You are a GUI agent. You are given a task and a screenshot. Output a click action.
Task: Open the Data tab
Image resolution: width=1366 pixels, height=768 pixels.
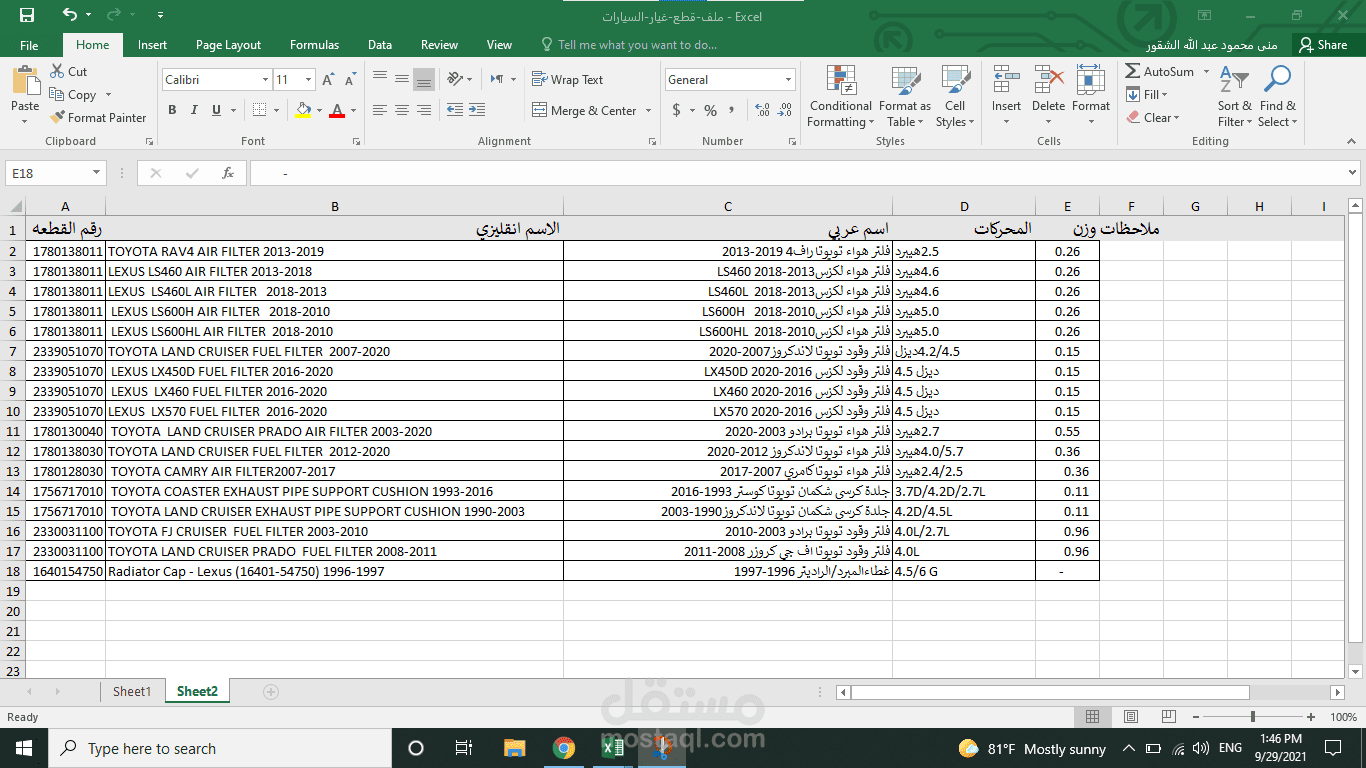click(x=379, y=45)
